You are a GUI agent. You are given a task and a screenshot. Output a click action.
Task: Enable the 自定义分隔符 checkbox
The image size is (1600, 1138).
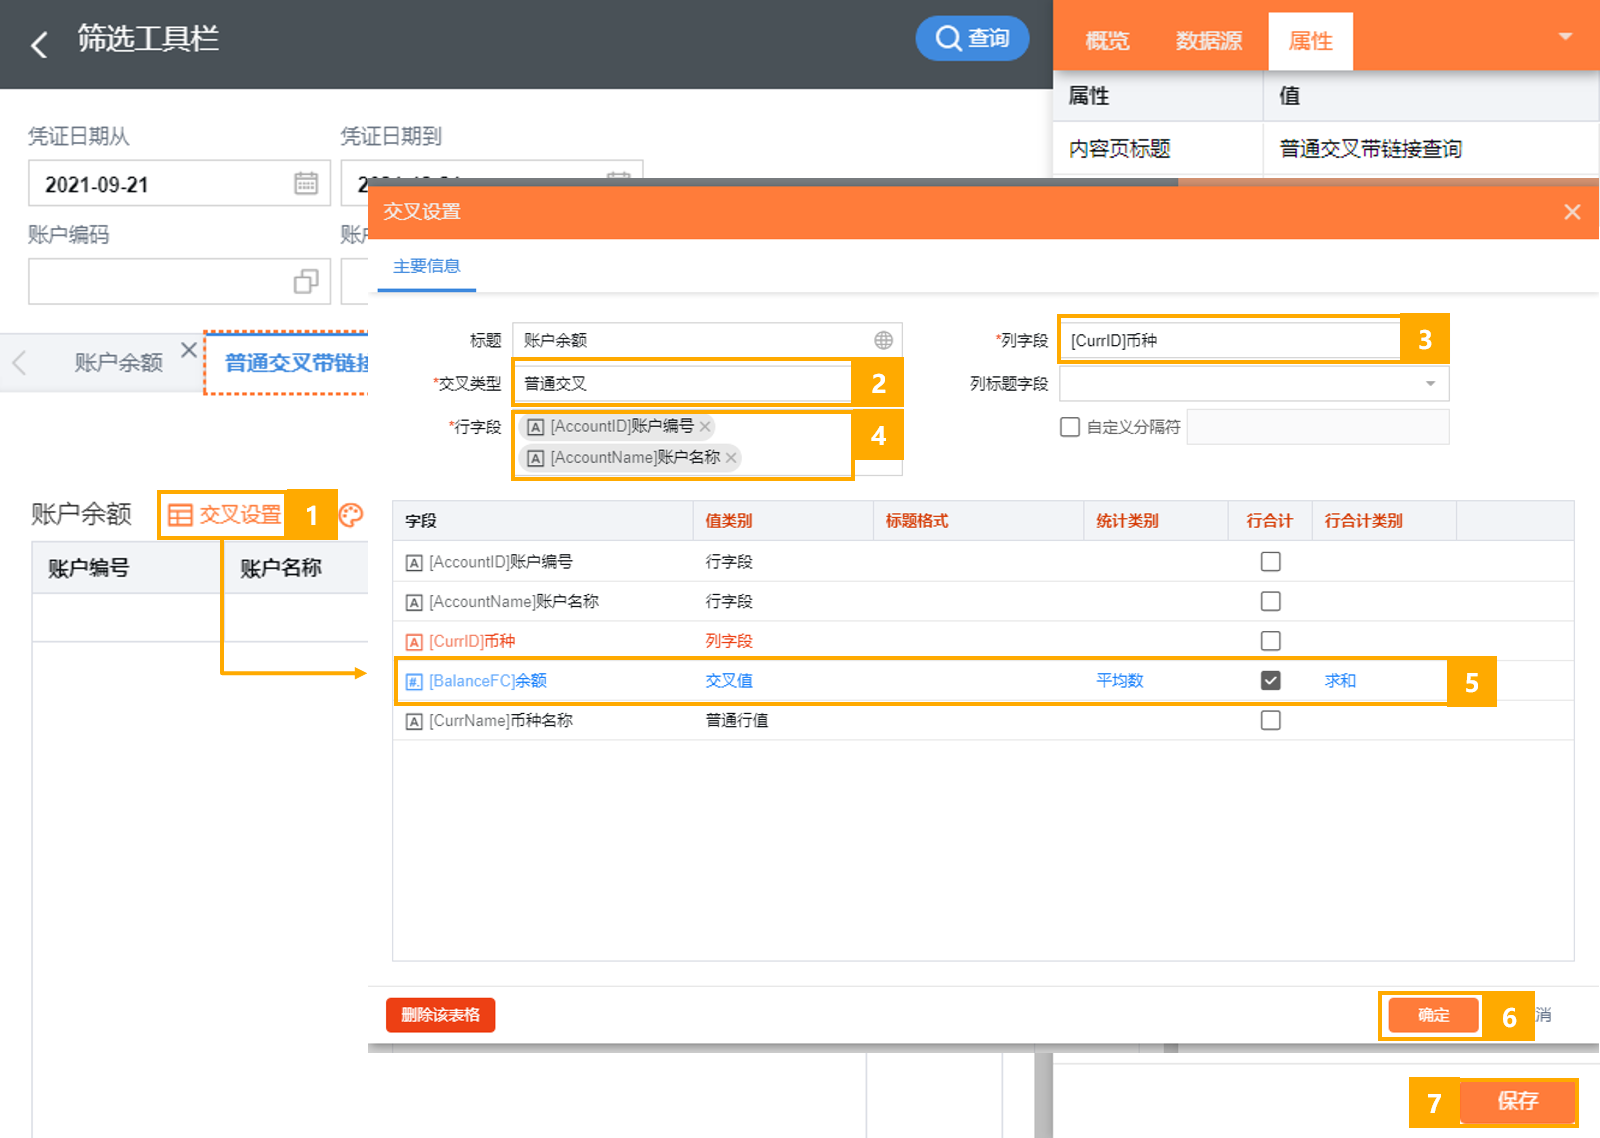coord(1070,427)
